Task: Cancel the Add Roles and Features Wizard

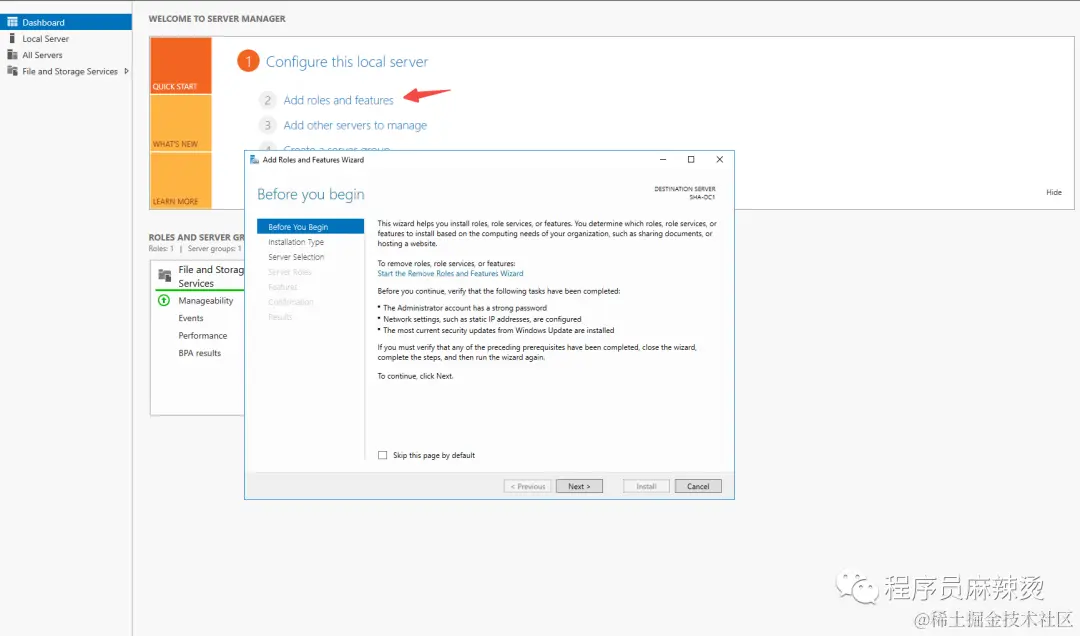Action: coord(698,486)
